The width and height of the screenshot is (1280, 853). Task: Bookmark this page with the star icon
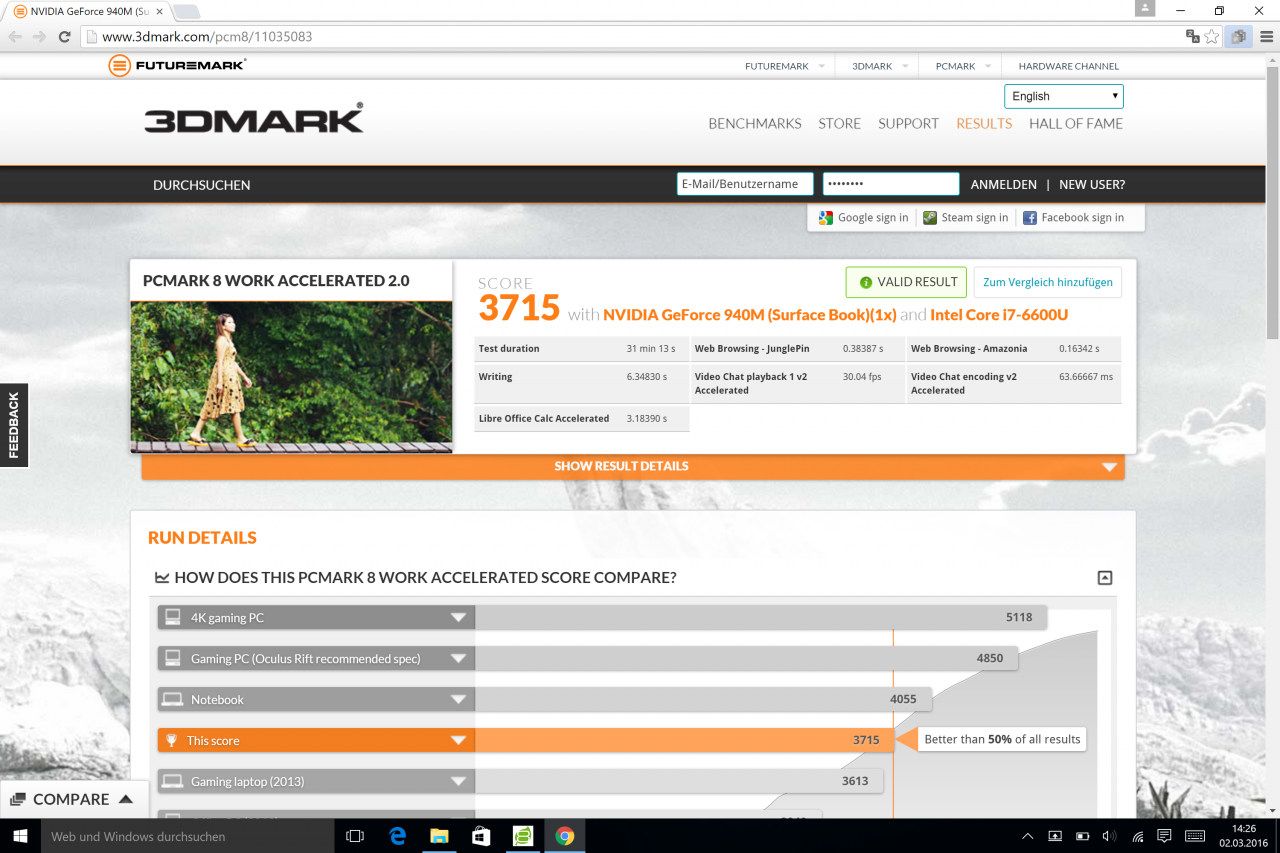[x=1212, y=37]
